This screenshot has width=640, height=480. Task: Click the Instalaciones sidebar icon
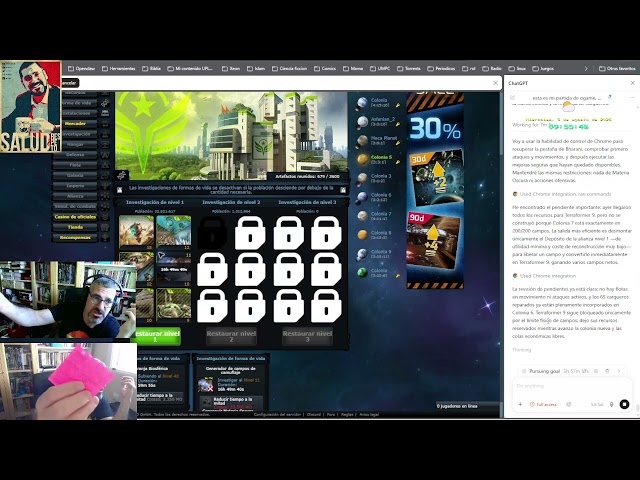point(105,113)
